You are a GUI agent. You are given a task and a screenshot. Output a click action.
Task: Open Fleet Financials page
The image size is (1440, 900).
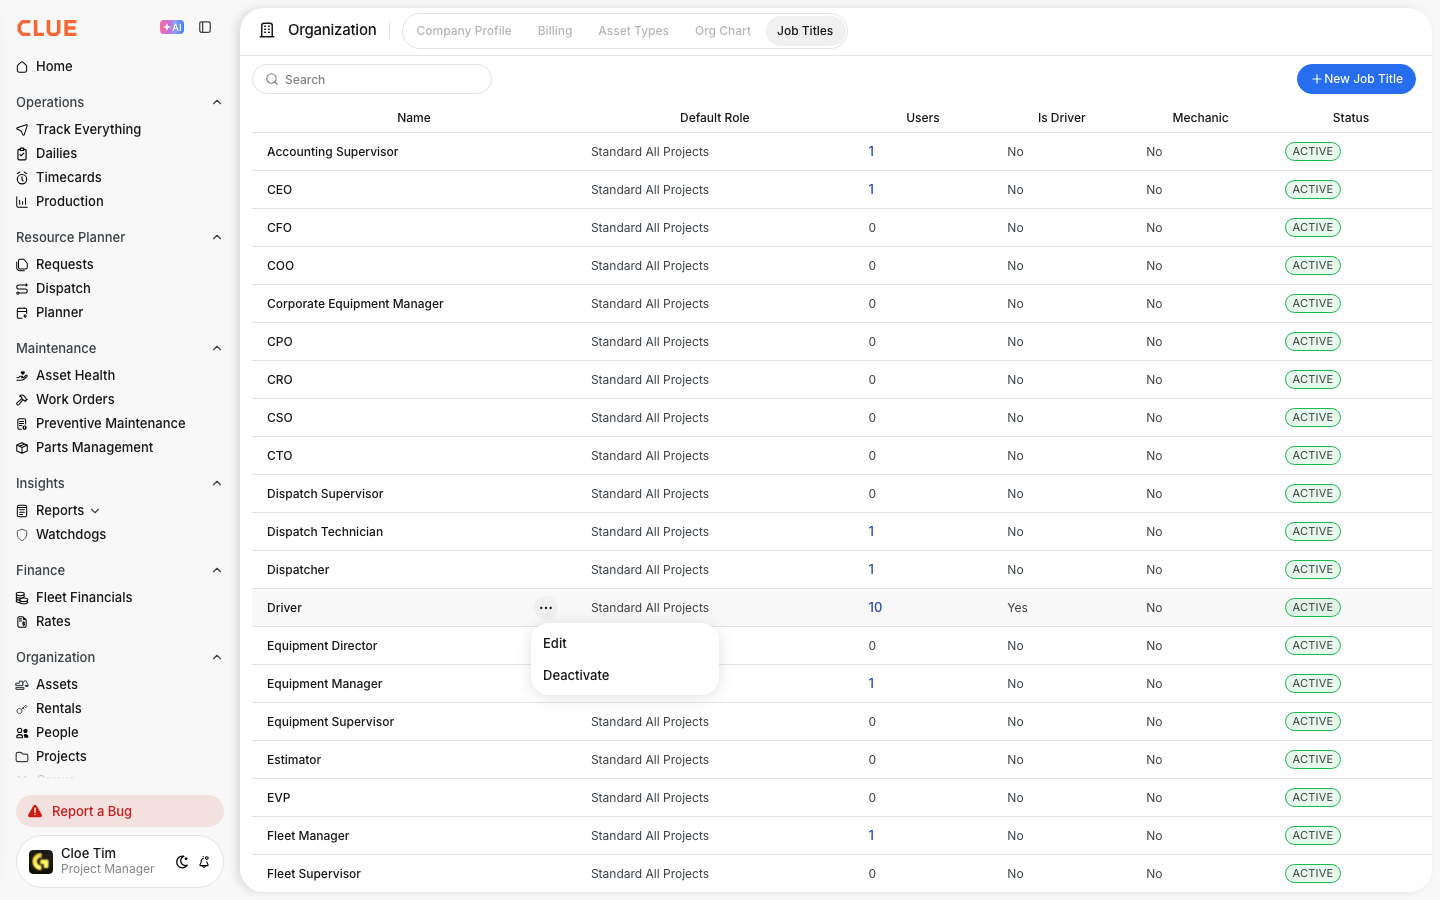(x=84, y=597)
